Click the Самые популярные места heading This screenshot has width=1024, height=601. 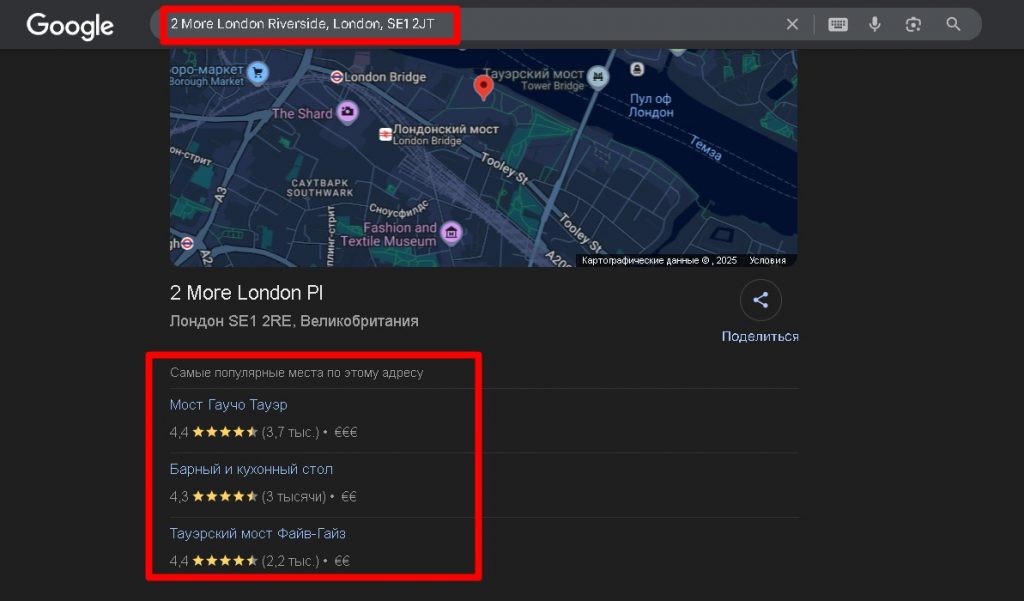pyautogui.click(x=296, y=373)
